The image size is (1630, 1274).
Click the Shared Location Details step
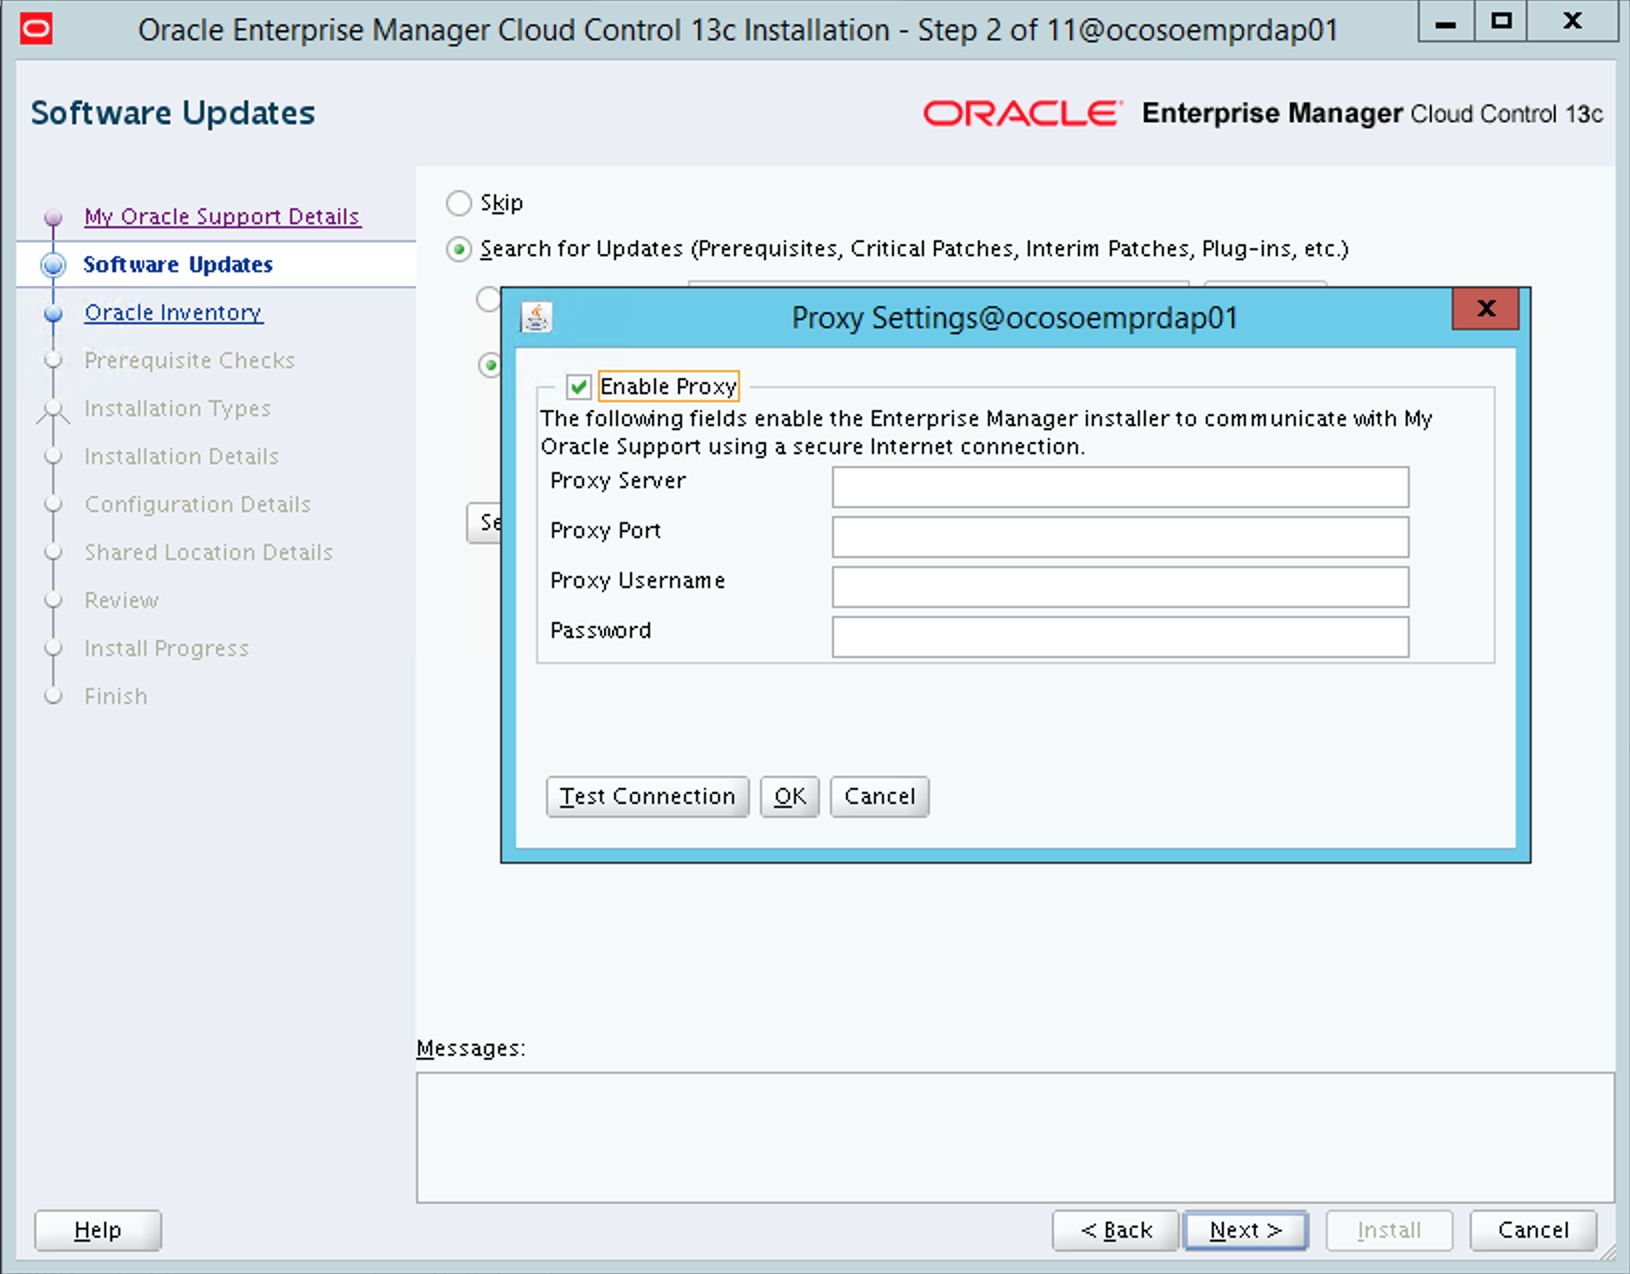click(209, 553)
